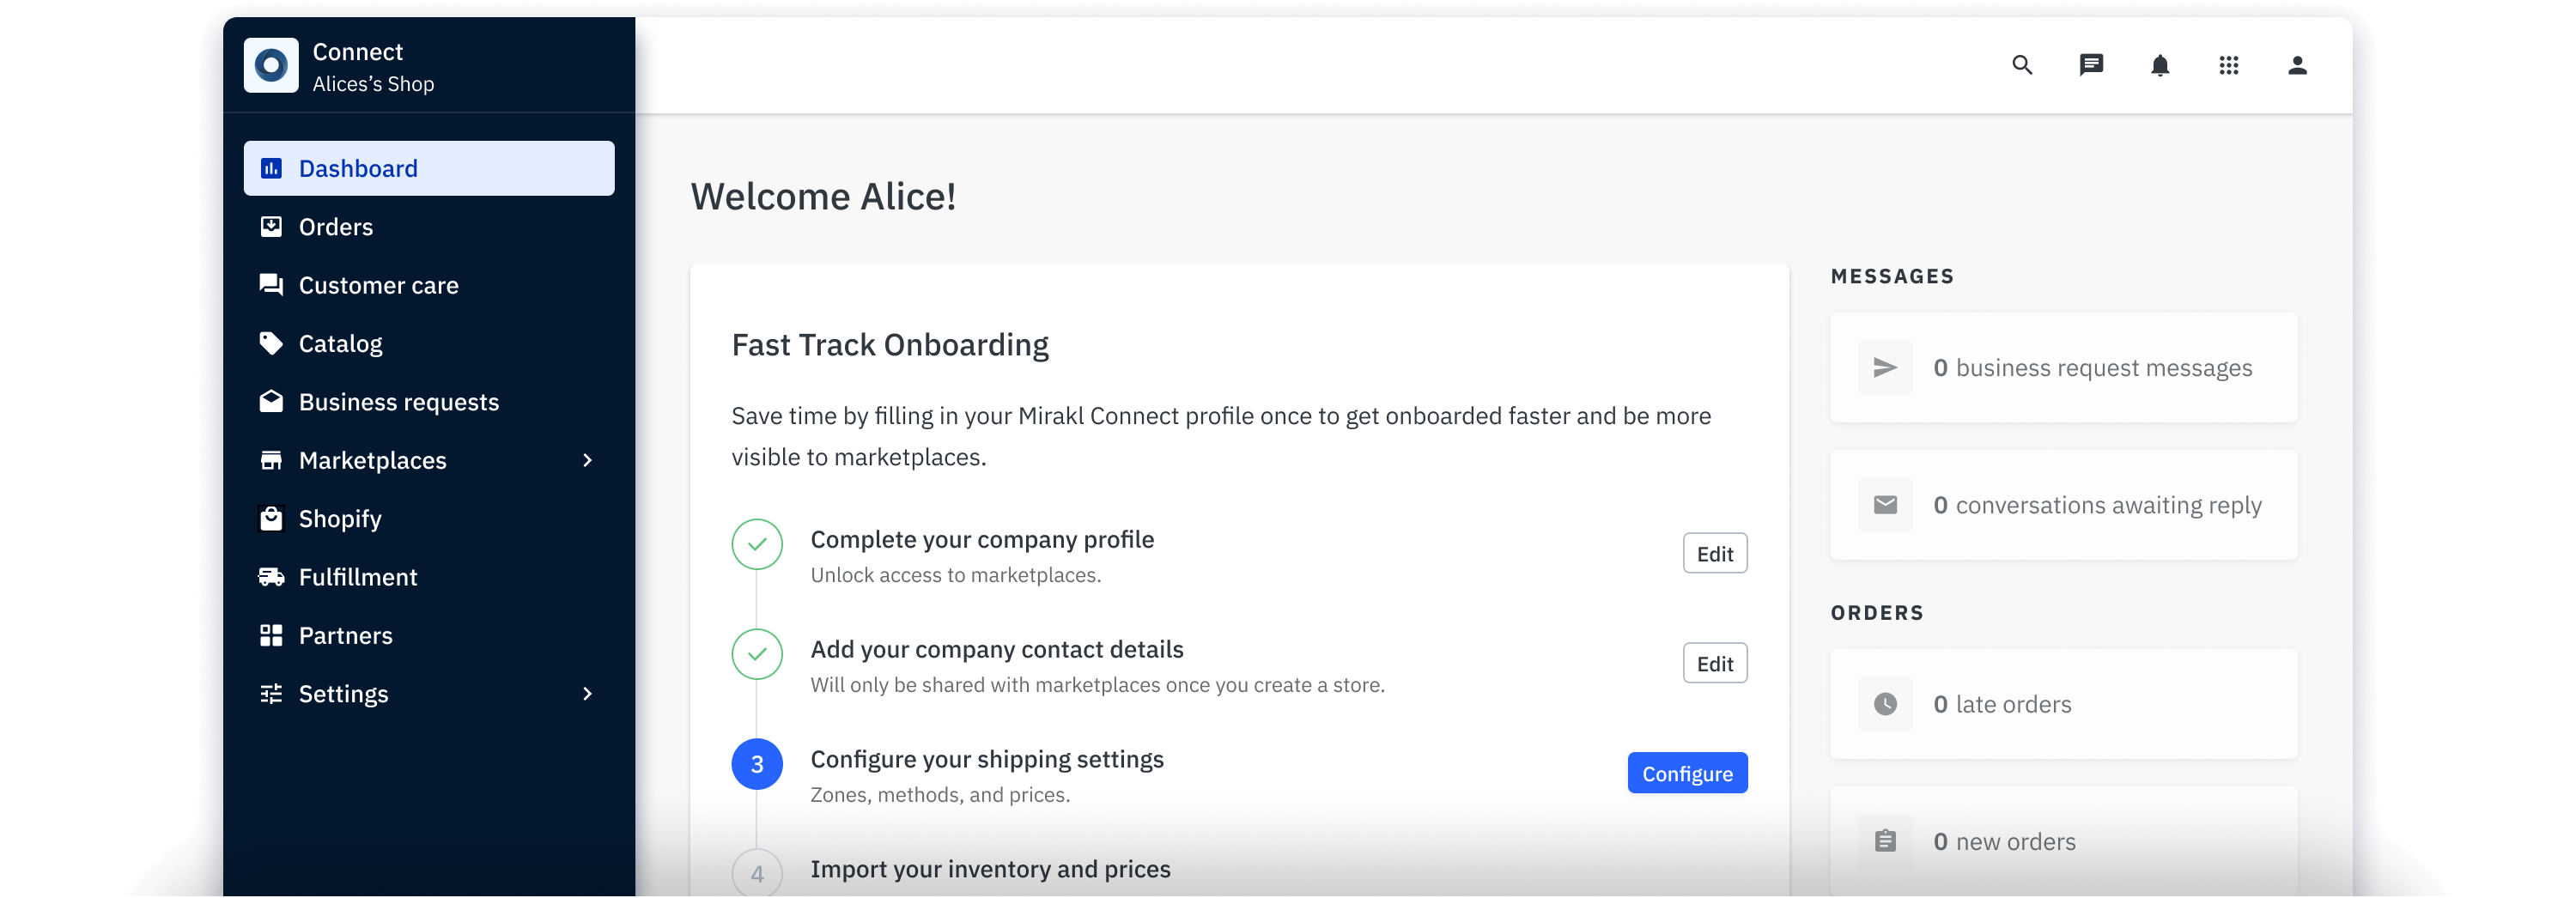Open the Customer care section
2576x898 pixels.
click(378, 284)
